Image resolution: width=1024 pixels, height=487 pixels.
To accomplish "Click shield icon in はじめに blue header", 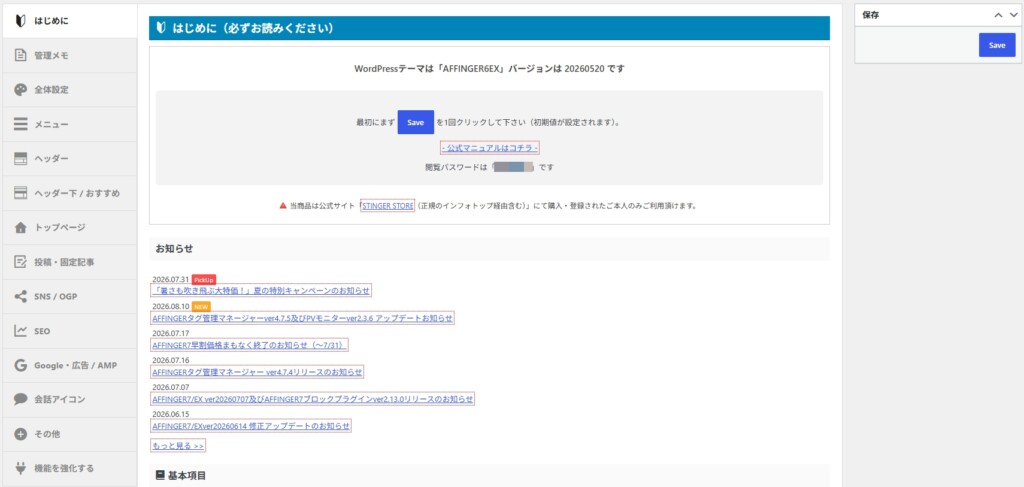I will pos(161,28).
